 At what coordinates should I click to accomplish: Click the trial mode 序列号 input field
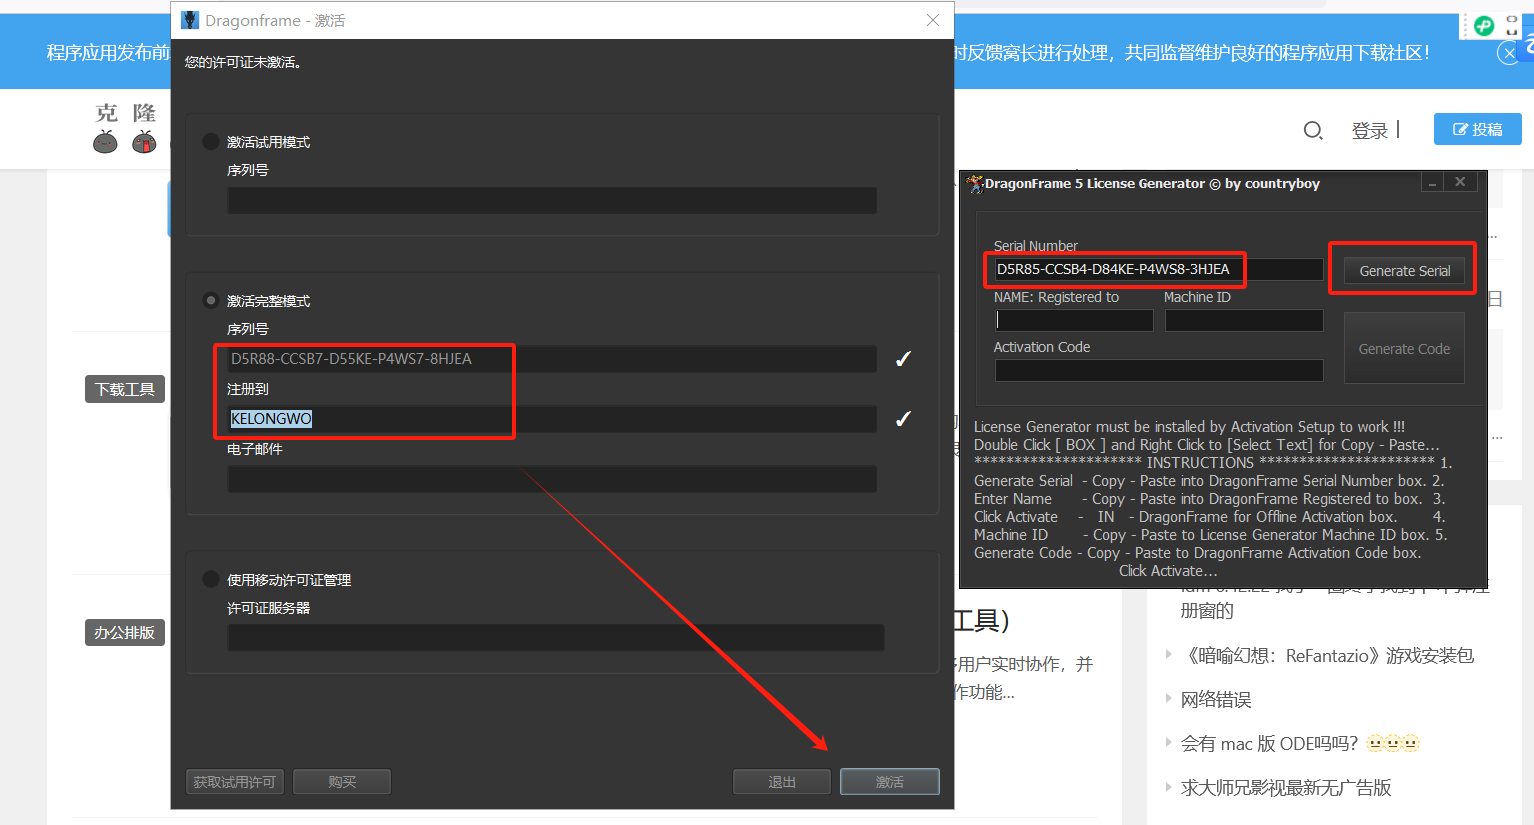click(x=552, y=200)
